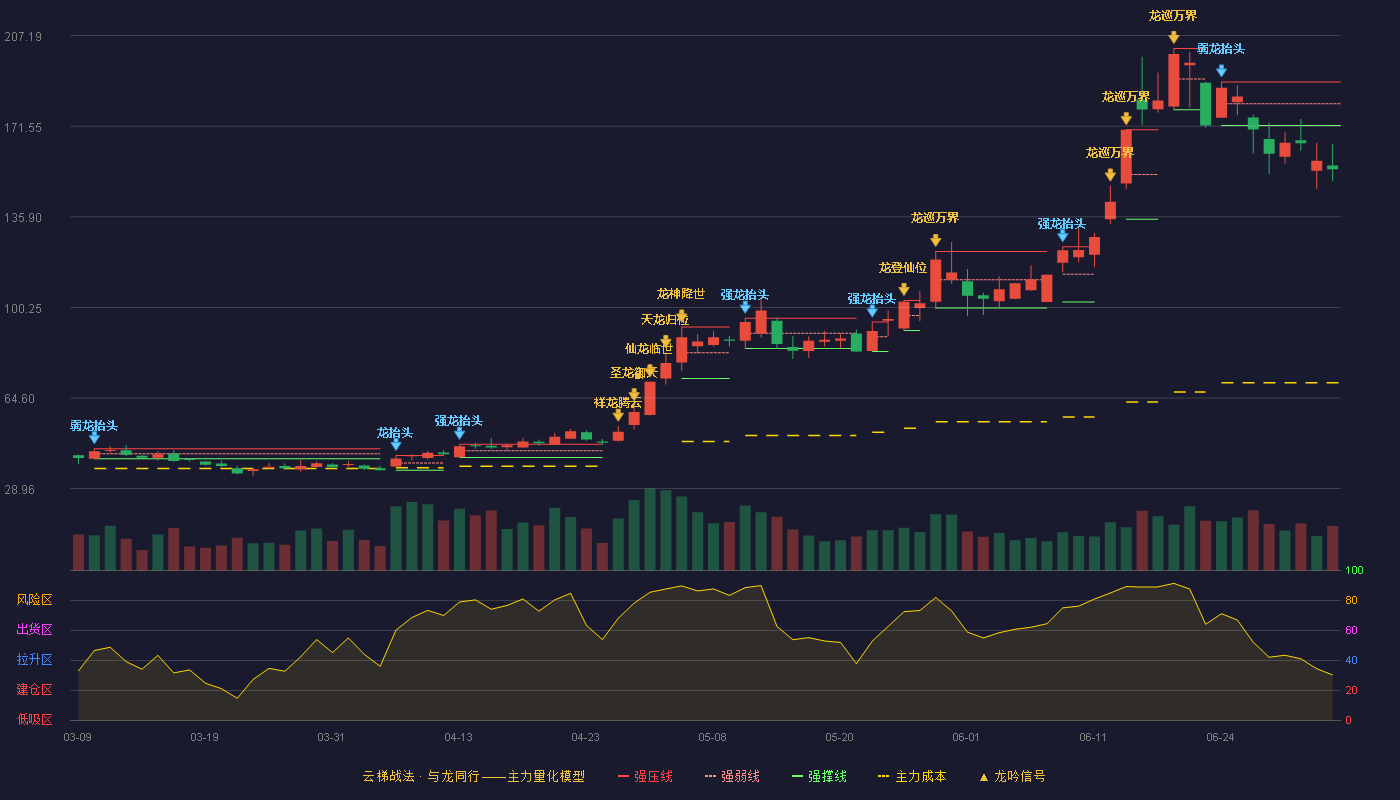Click the 03-19 date axis label

pyautogui.click(x=205, y=737)
